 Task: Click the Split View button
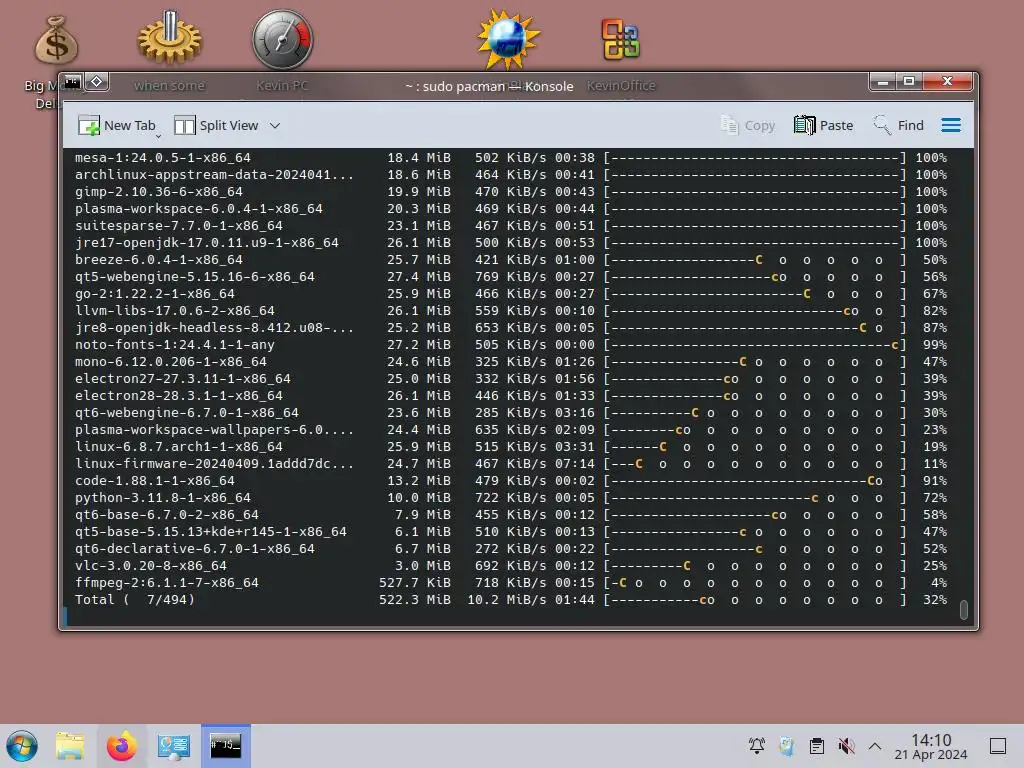[216, 125]
